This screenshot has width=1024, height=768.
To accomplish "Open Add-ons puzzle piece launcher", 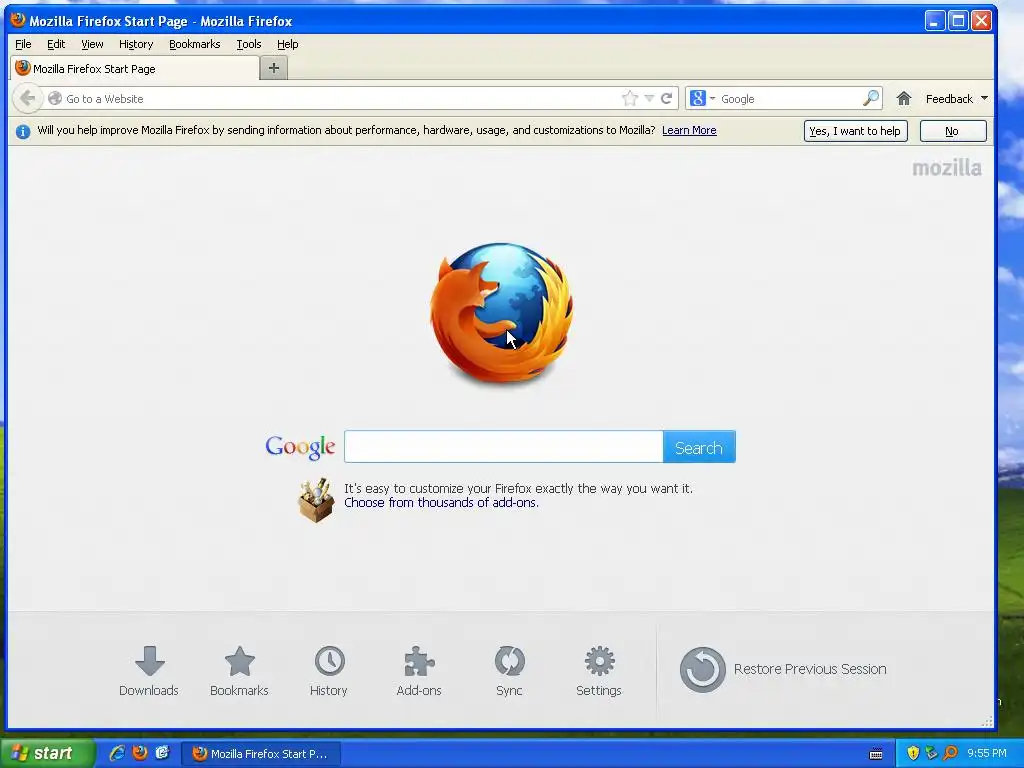I will click(419, 671).
